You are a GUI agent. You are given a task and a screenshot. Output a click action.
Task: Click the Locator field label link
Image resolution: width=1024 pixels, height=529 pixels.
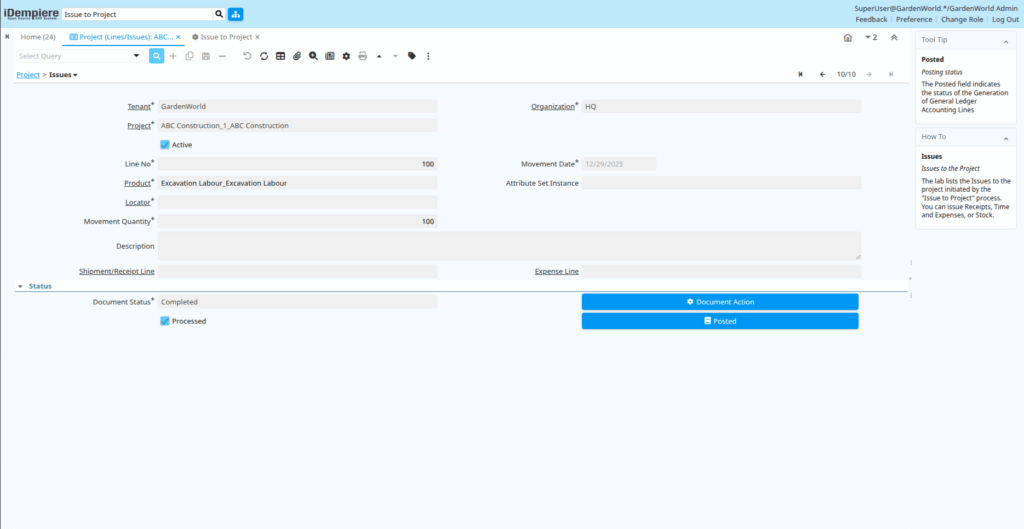138,202
